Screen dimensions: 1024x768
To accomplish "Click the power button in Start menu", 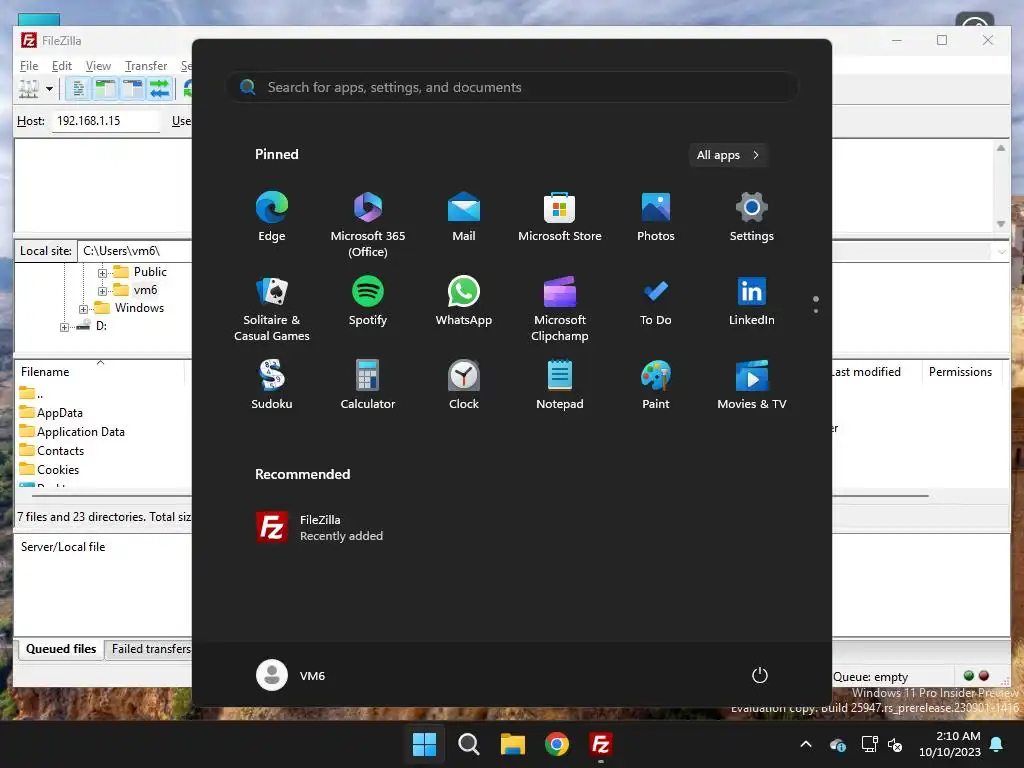I will pos(760,675).
